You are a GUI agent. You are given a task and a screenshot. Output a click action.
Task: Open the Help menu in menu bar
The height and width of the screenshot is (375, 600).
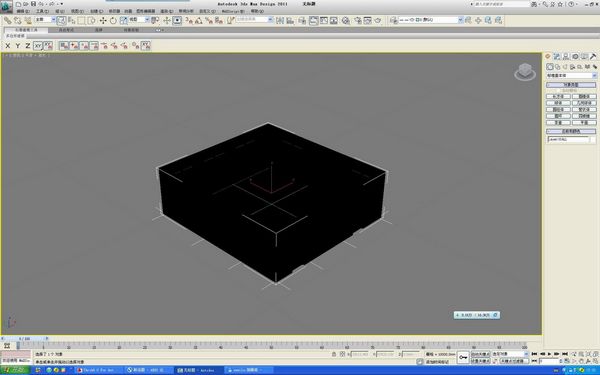(x=256, y=11)
